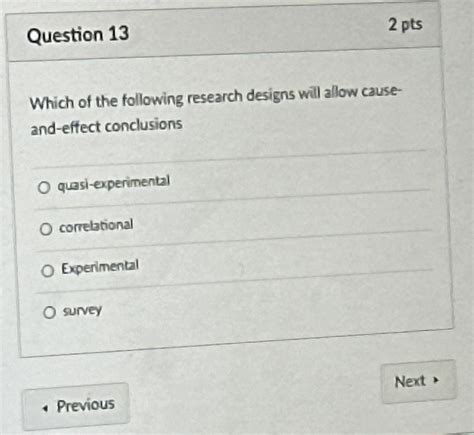Click the "Which of the following research designs" text
The width and height of the screenshot is (474, 435).
(162, 99)
